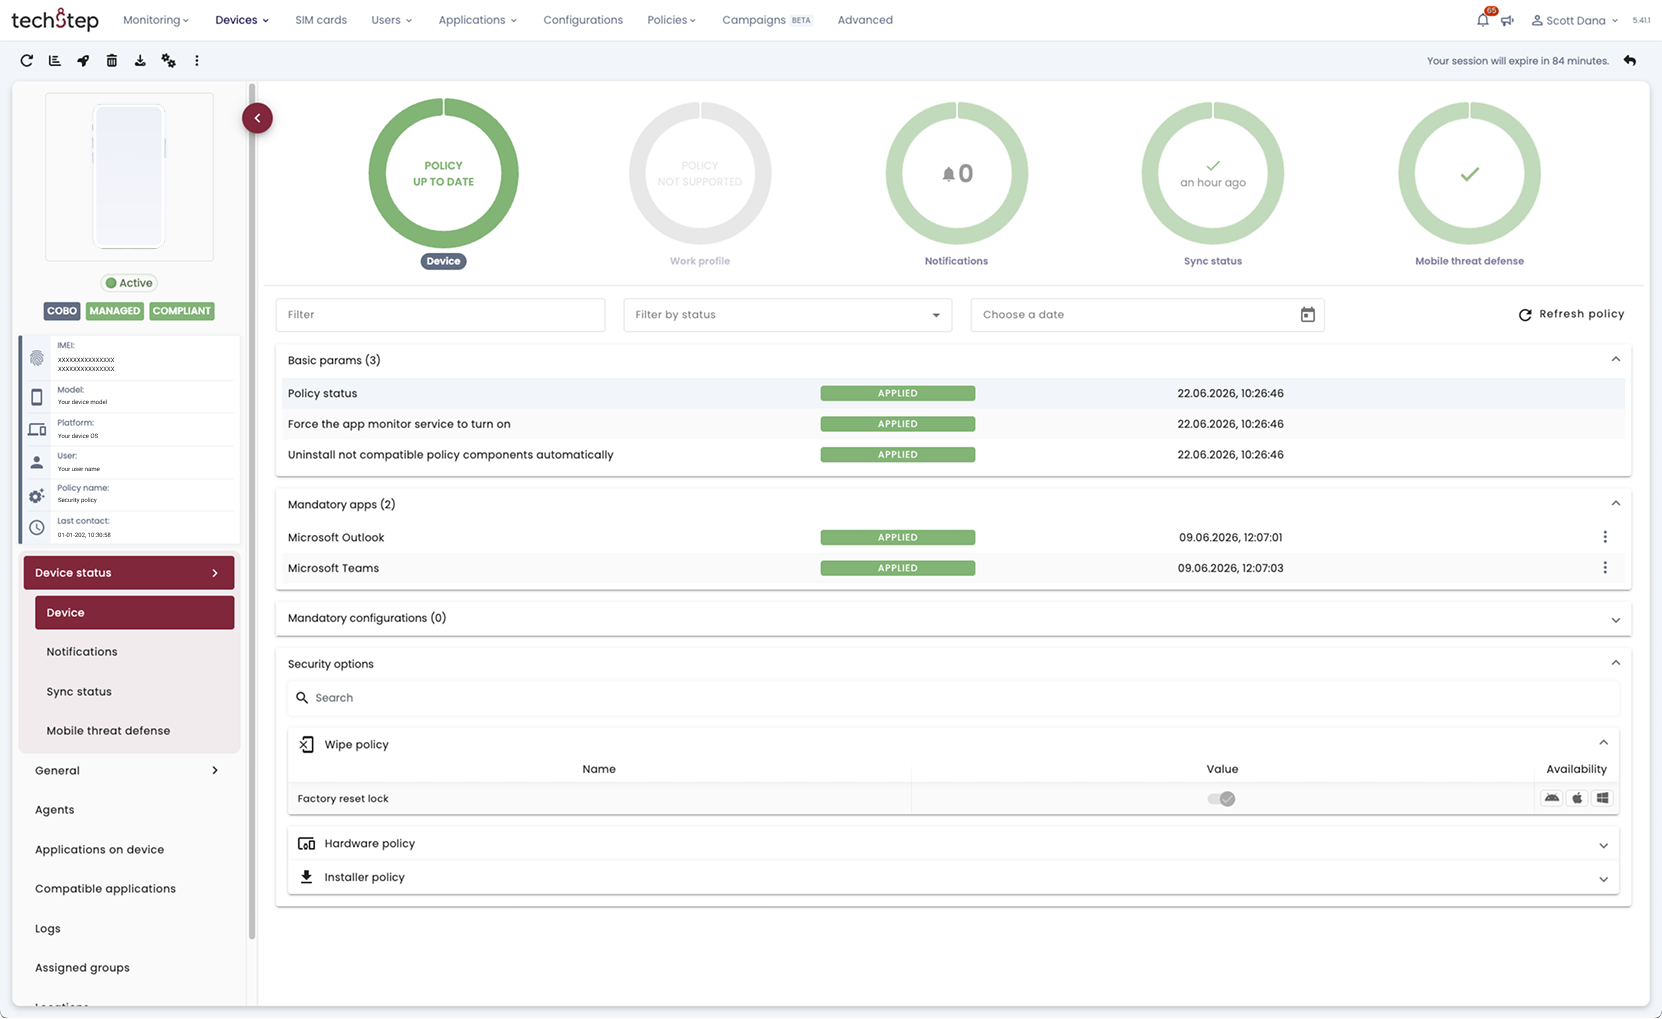Click the gear icon beside Policy name
This screenshot has width=1662, height=1019.
tap(37, 495)
